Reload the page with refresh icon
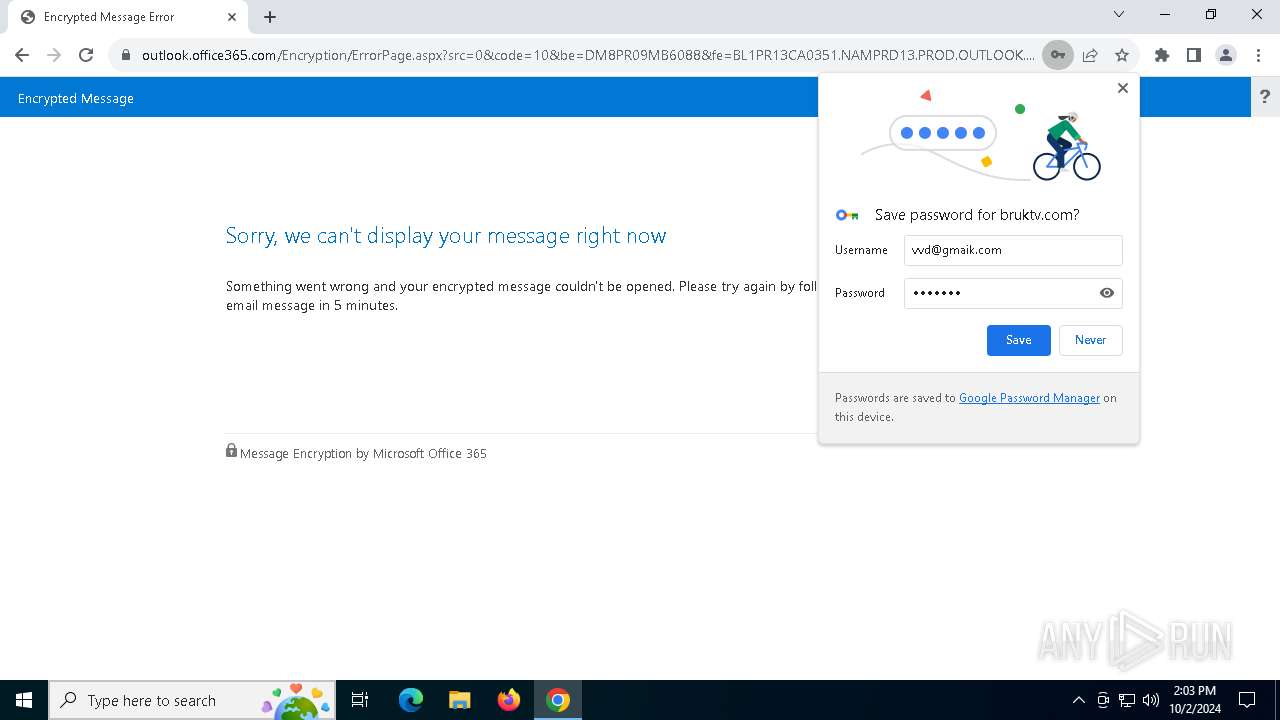 (x=86, y=55)
